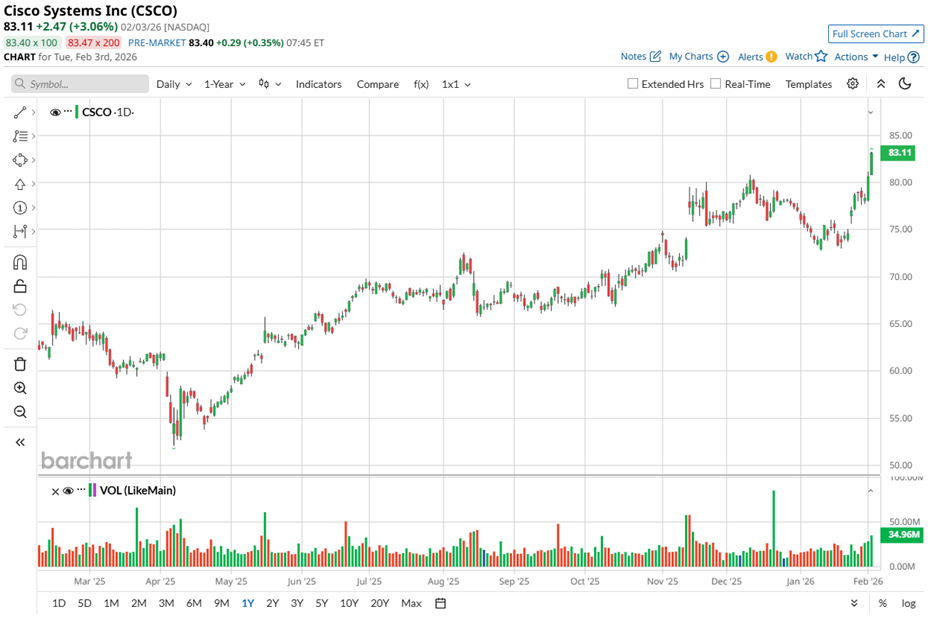Expand the Actions dropdown menu
This screenshot has height=621, width=937.
click(x=856, y=57)
